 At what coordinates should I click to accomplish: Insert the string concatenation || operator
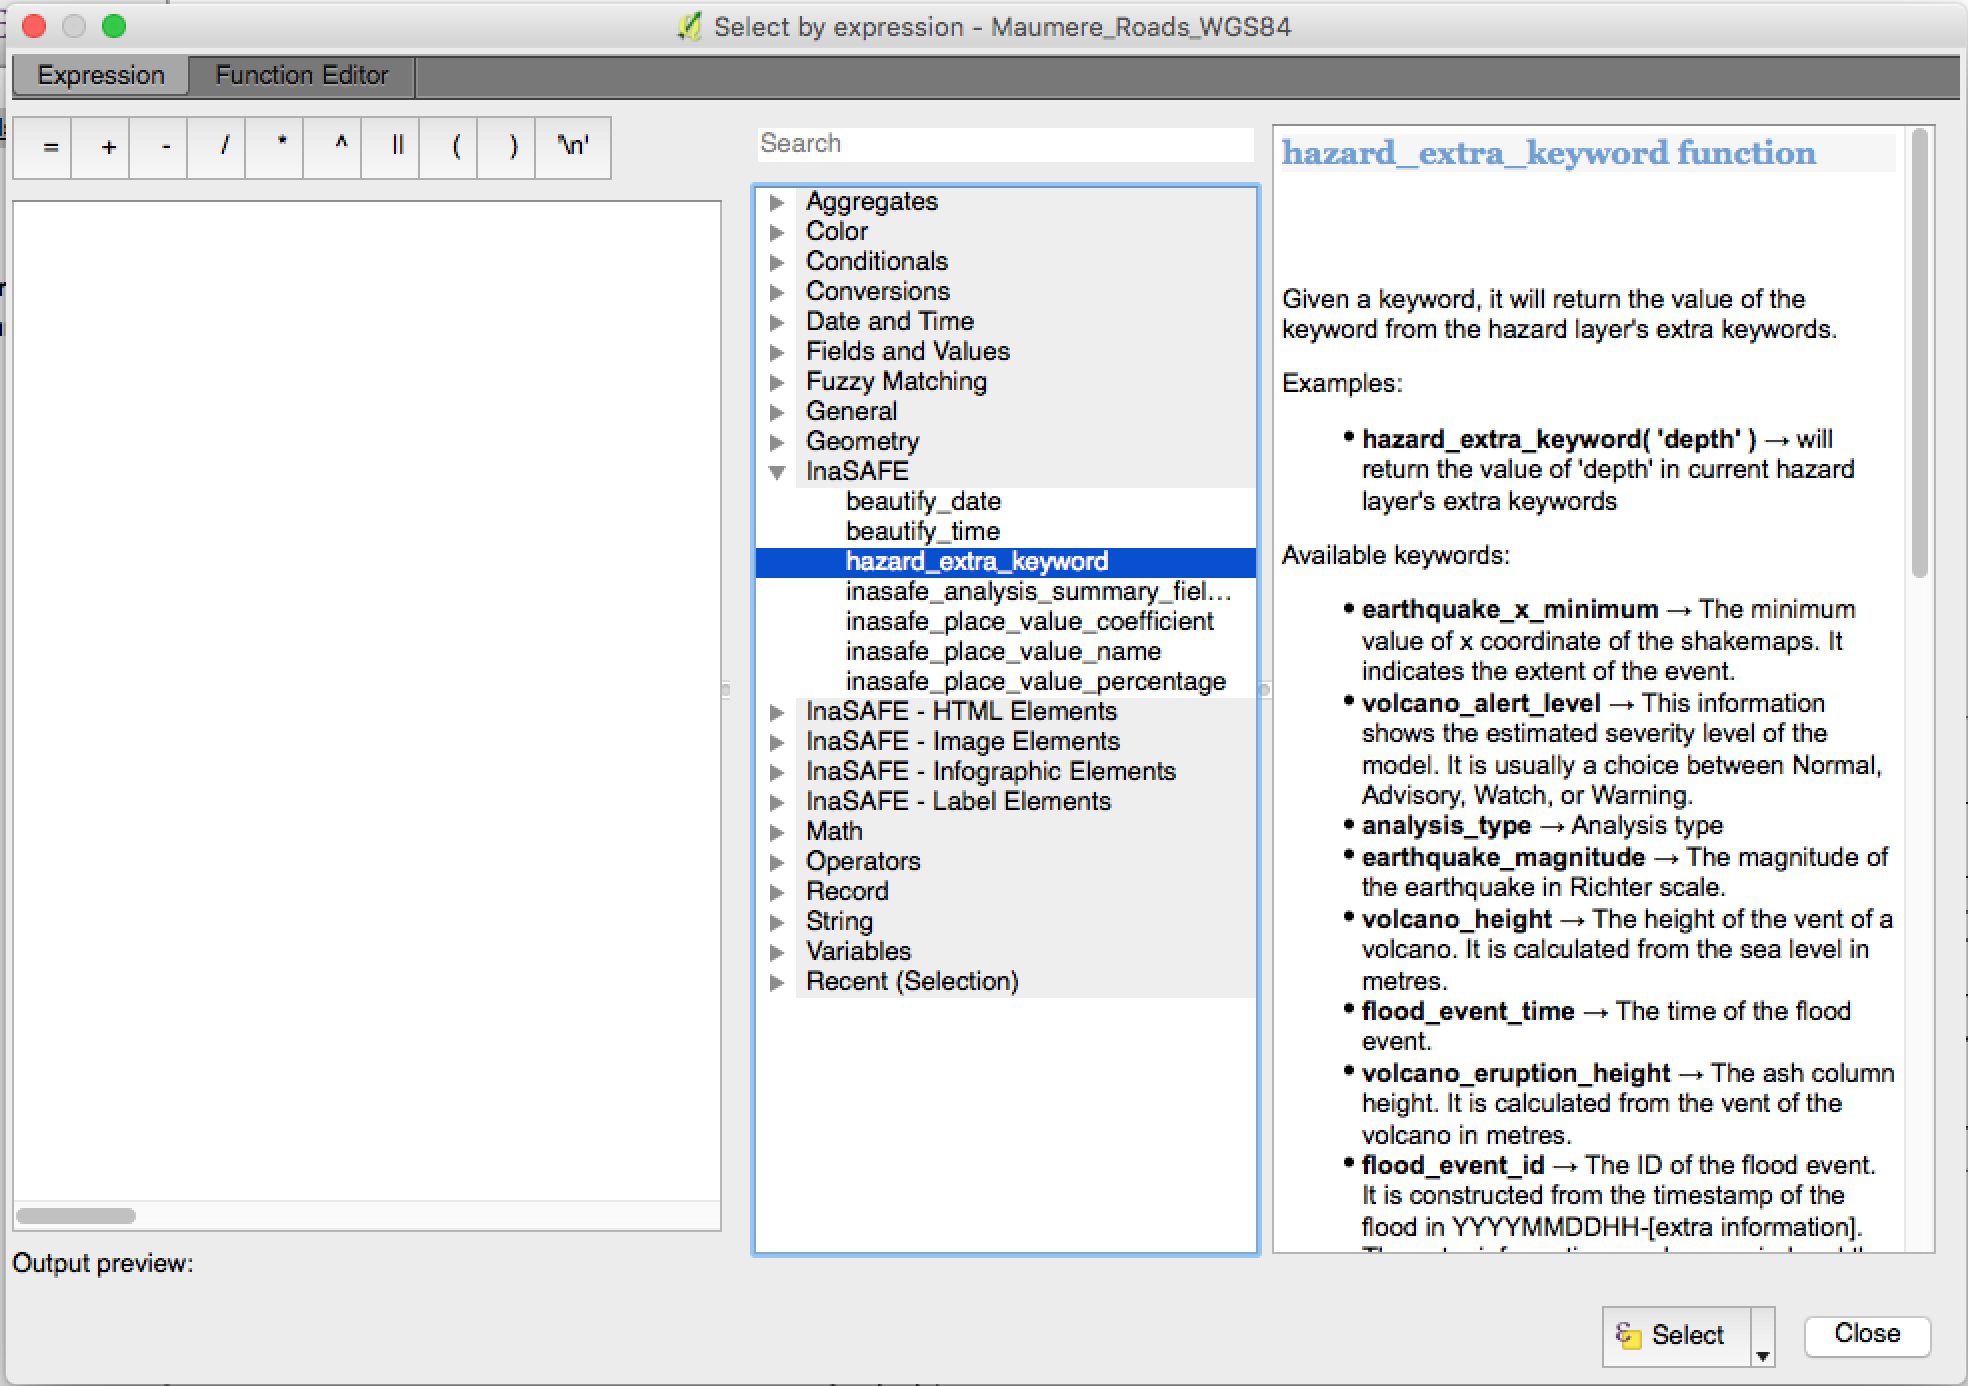point(391,148)
